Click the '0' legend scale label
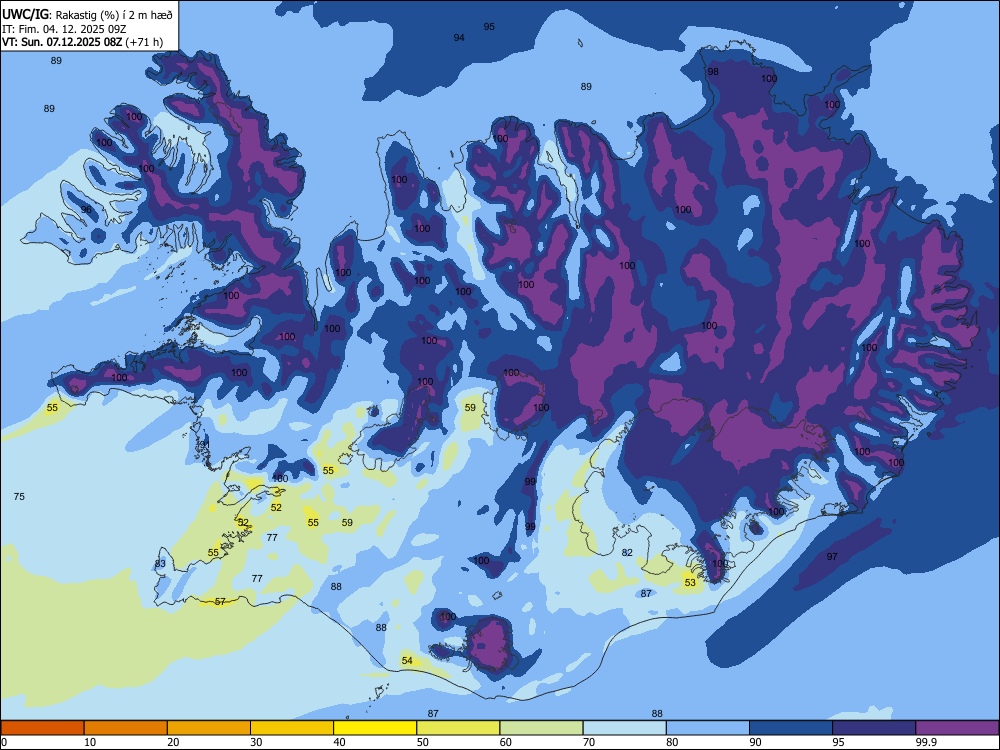The width and height of the screenshot is (1000, 750). pos(3,742)
